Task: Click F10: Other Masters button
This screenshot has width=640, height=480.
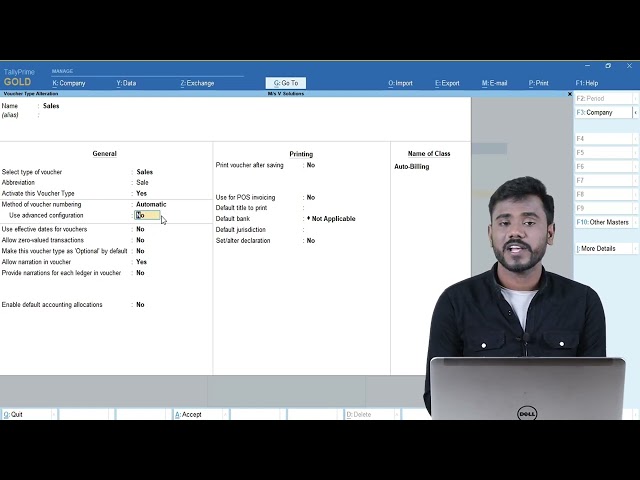Action: coord(606,222)
